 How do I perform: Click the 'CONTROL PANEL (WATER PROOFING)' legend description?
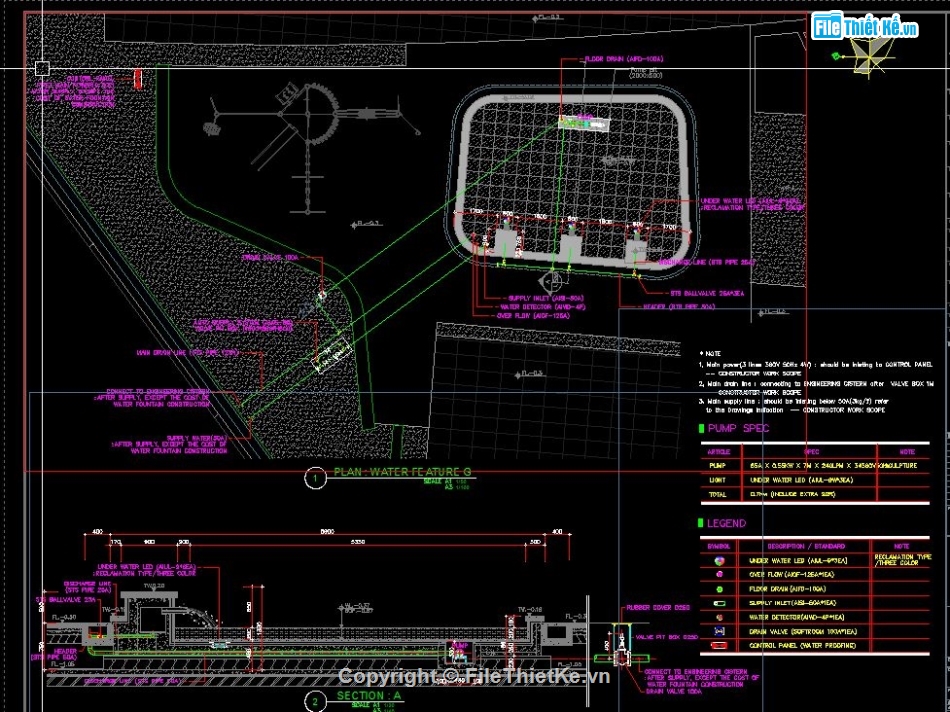(802, 646)
